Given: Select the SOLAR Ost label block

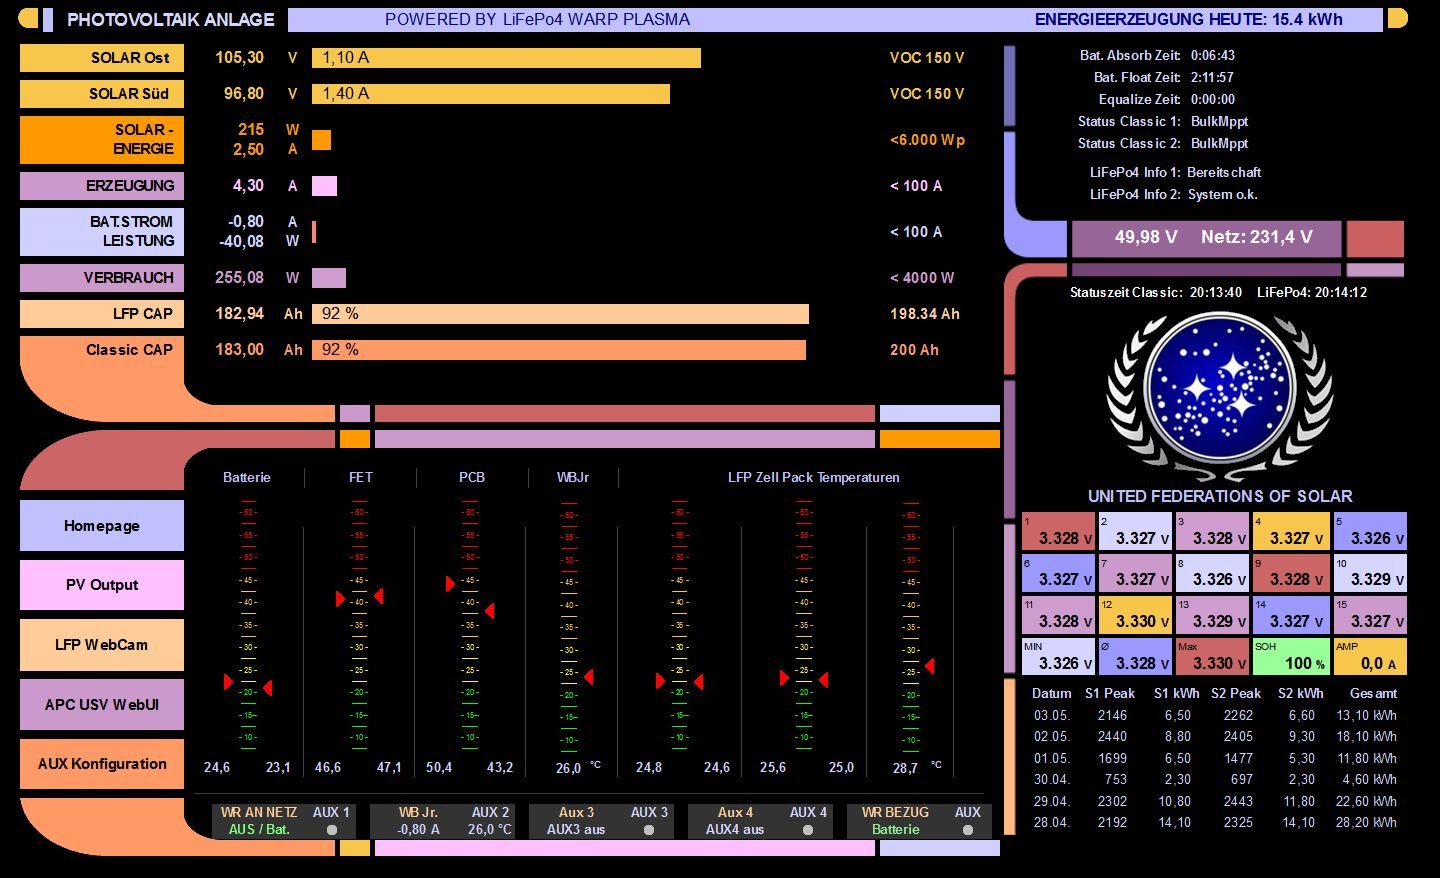Looking at the screenshot, I should [102, 58].
